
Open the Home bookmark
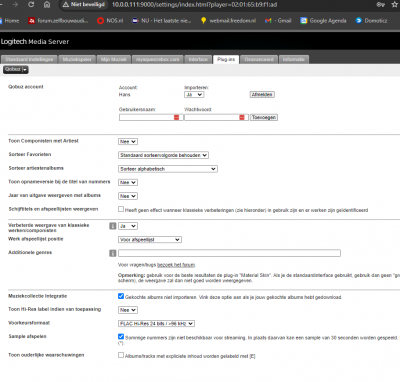[x=9, y=21]
